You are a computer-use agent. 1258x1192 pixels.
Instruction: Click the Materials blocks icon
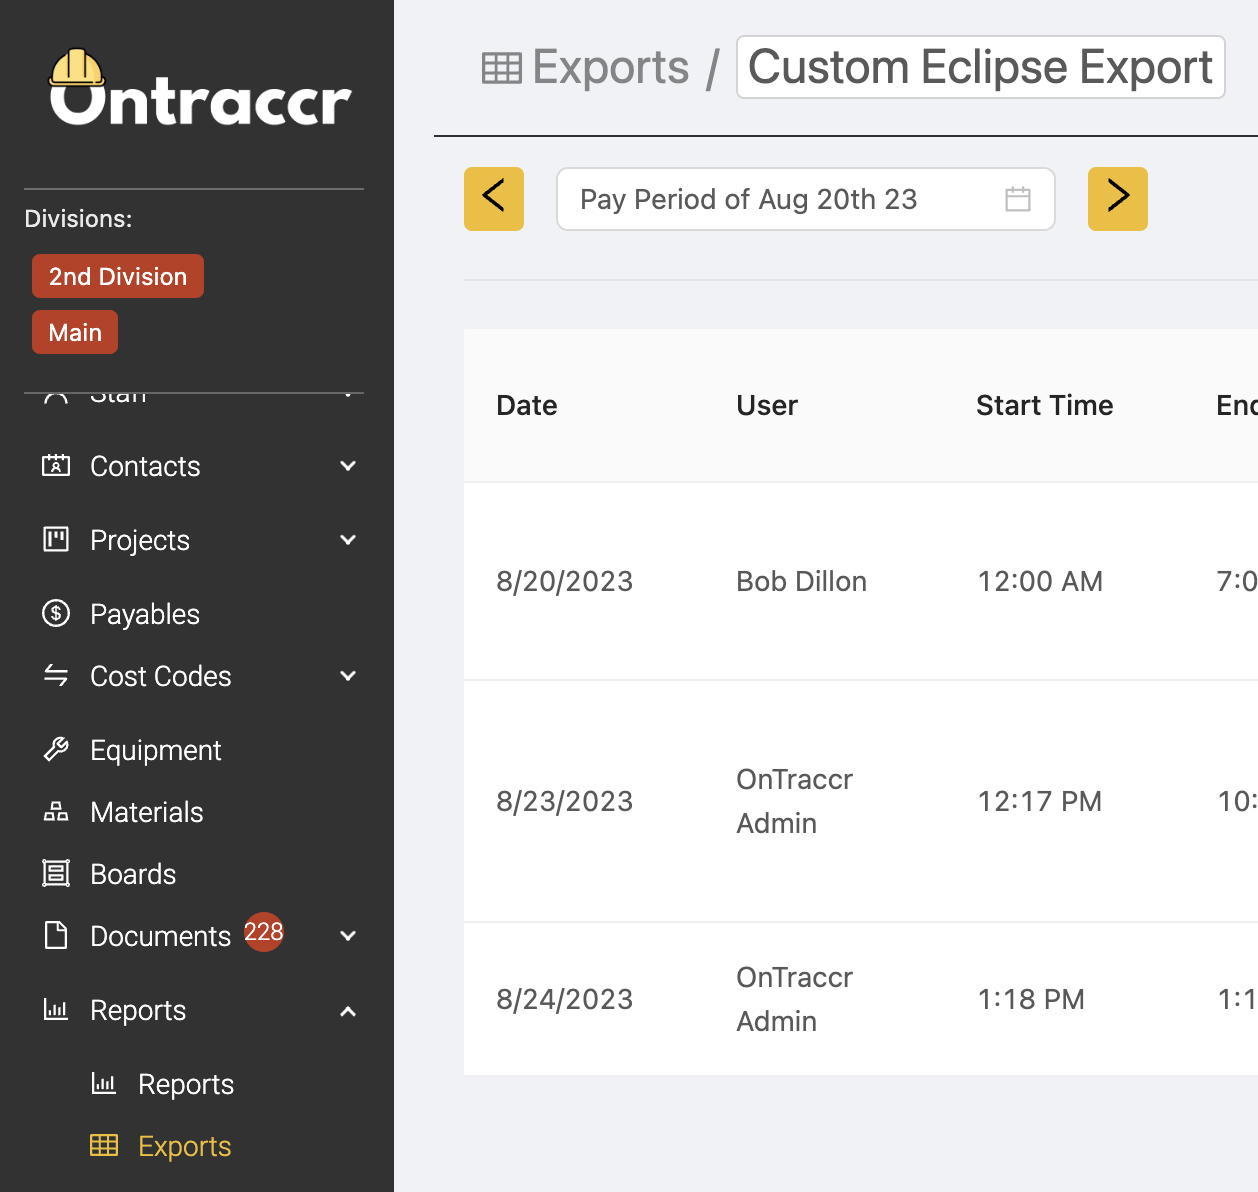tap(56, 811)
